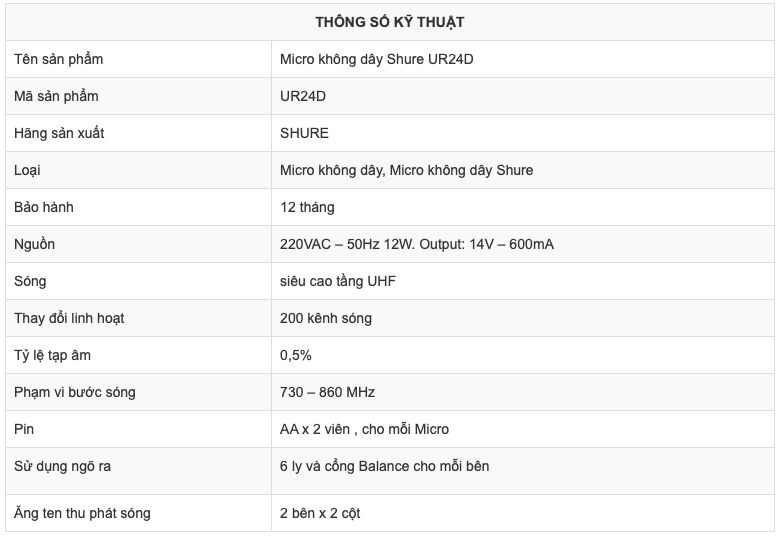Click the THÔNG SỐ KỸ THUẬT table header
Screen dimensions: 780x537
[x=389, y=21]
